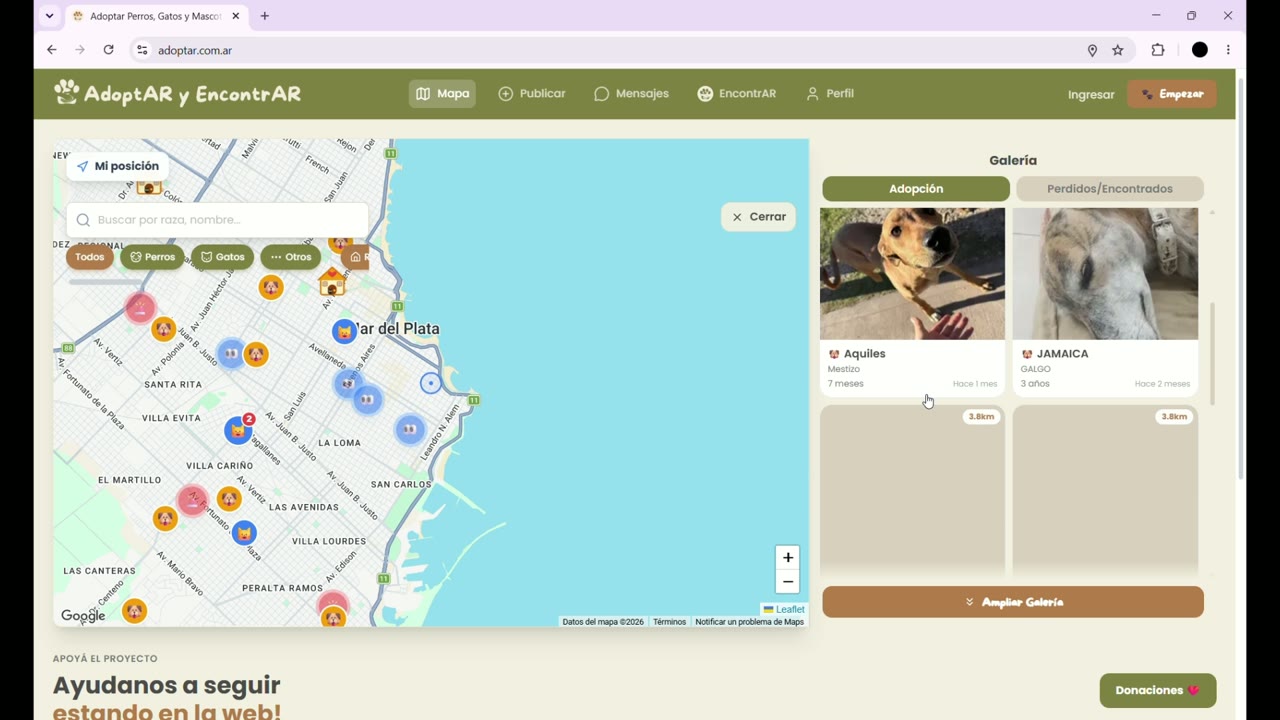This screenshot has width=1280, height=720.
Task: Click the breed text 'GALGO'
Action: point(1035,369)
